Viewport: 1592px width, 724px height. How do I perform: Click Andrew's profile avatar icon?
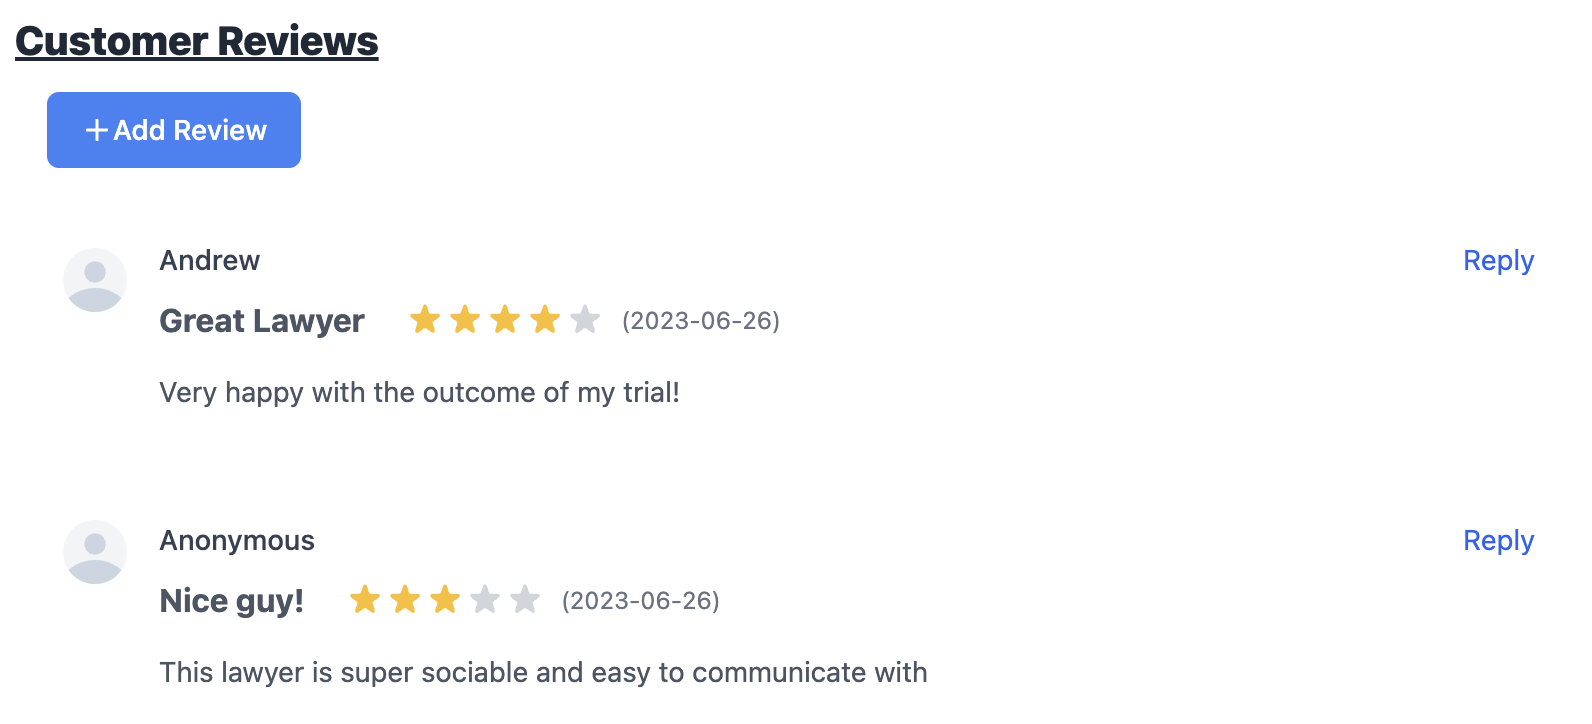(95, 280)
